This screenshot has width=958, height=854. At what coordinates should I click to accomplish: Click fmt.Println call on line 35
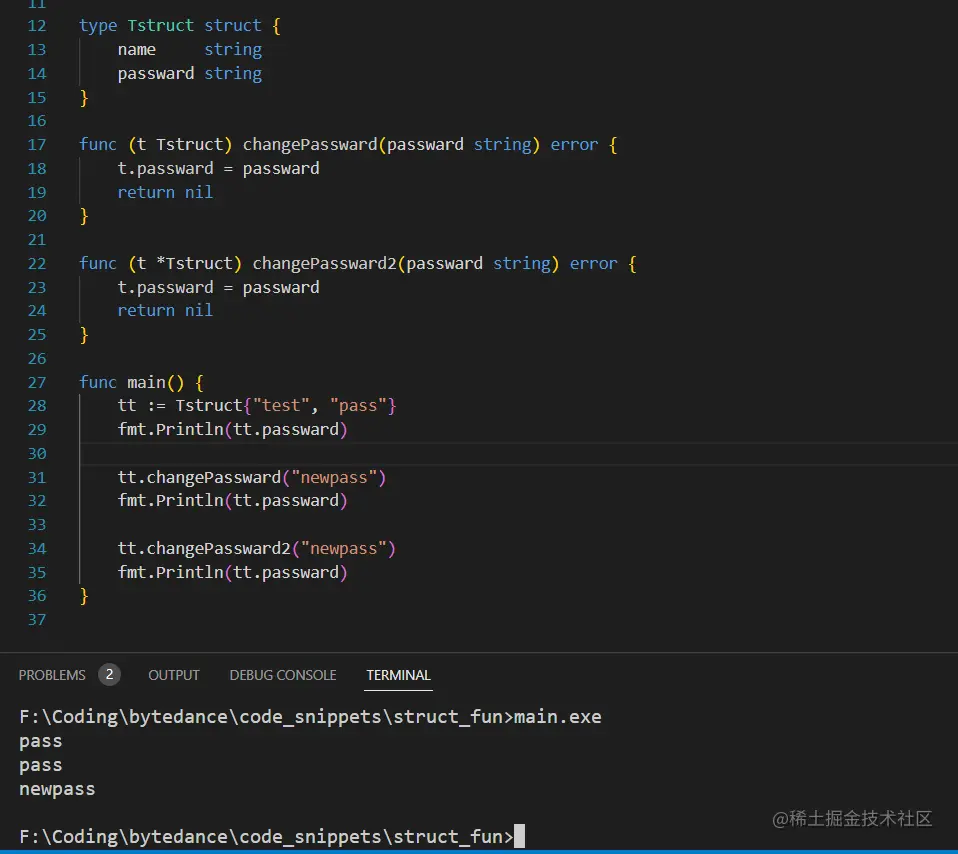[x=232, y=572]
